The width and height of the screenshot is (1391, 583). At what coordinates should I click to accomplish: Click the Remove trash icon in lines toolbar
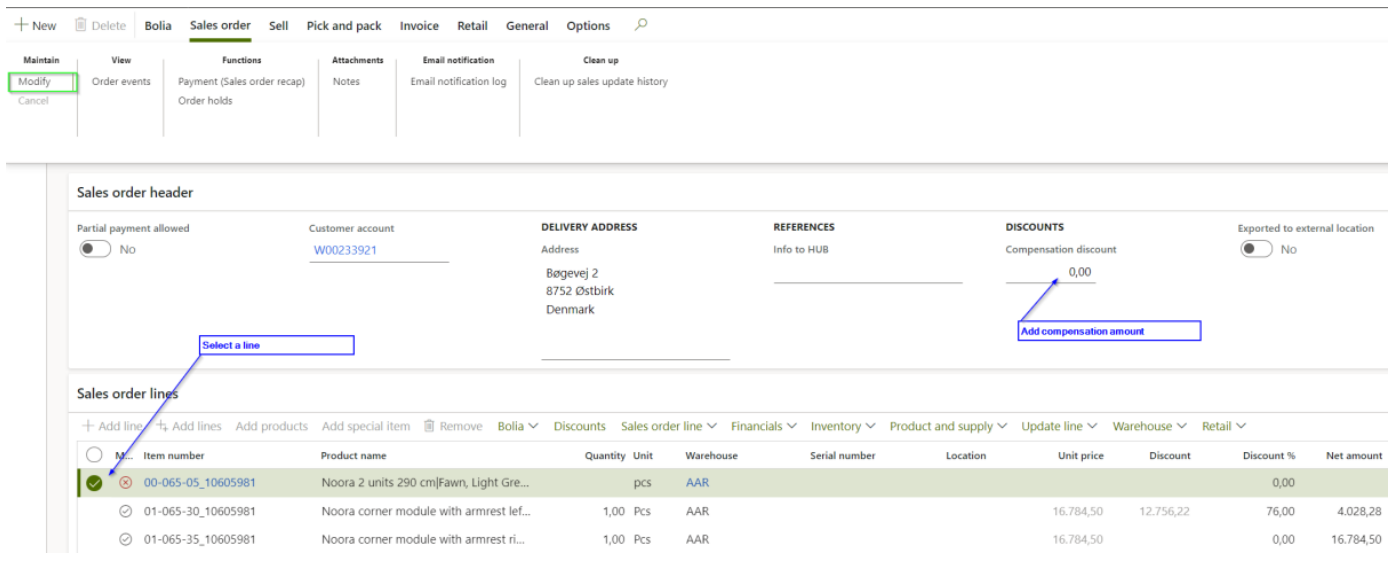pos(429,426)
